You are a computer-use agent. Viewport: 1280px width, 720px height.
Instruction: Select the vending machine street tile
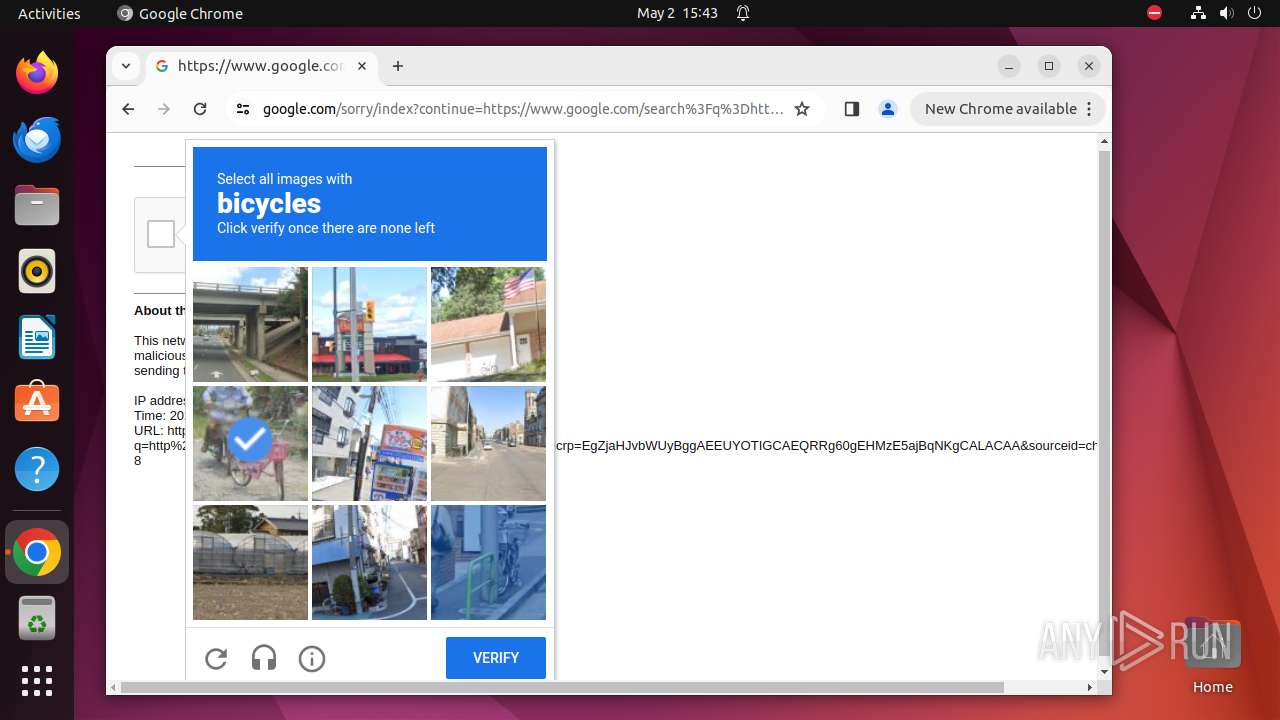point(369,443)
